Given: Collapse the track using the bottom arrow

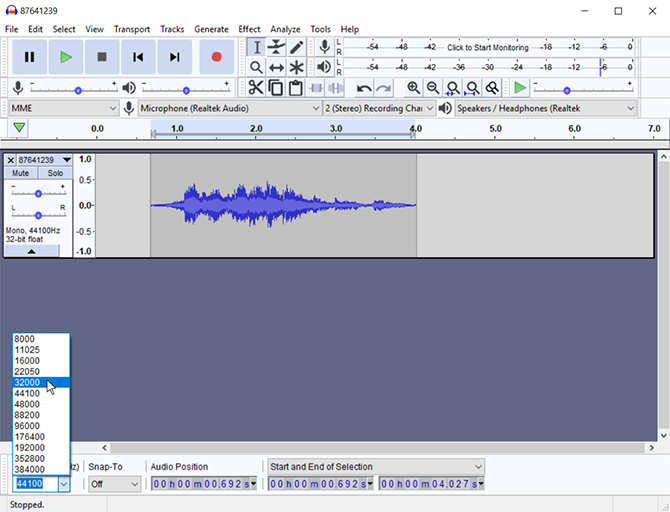Looking at the screenshot, I should pyautogui.click(x=30, y=252).
